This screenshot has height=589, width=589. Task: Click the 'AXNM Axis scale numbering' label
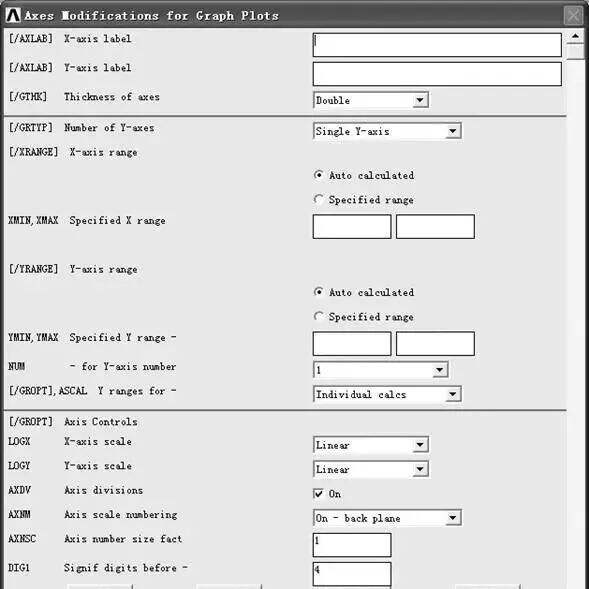pyautogui.click(x=93, y=514)
